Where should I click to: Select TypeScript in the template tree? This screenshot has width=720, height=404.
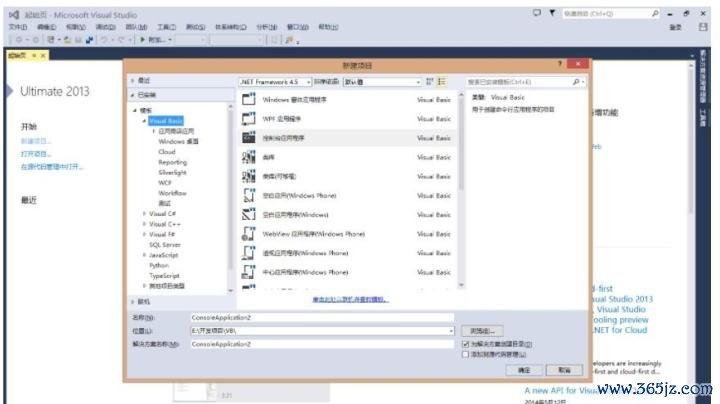[x=164, y=275]
